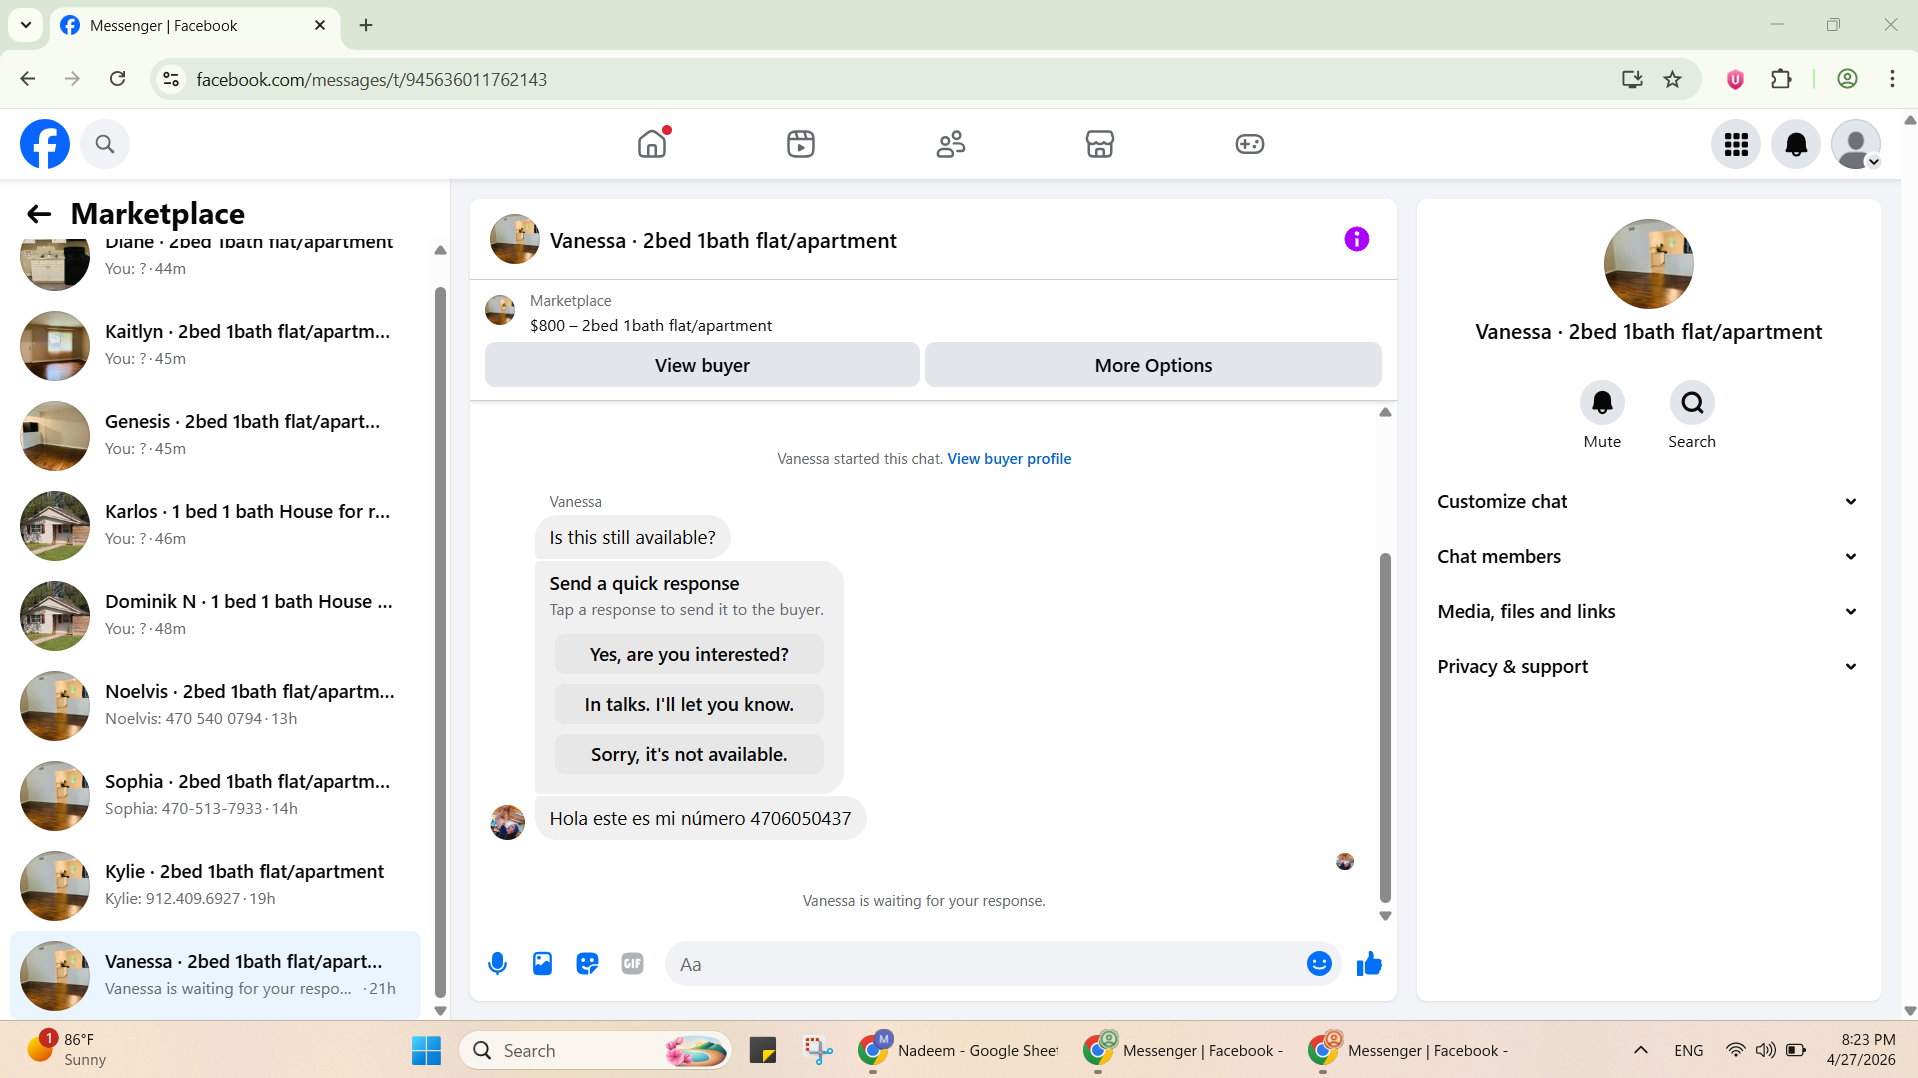Open Kaitlyn's 2bed 1bath conversation
The width and height of the screenshot is (1918, 1078).
pyautogui.click(x=215, y=345)
